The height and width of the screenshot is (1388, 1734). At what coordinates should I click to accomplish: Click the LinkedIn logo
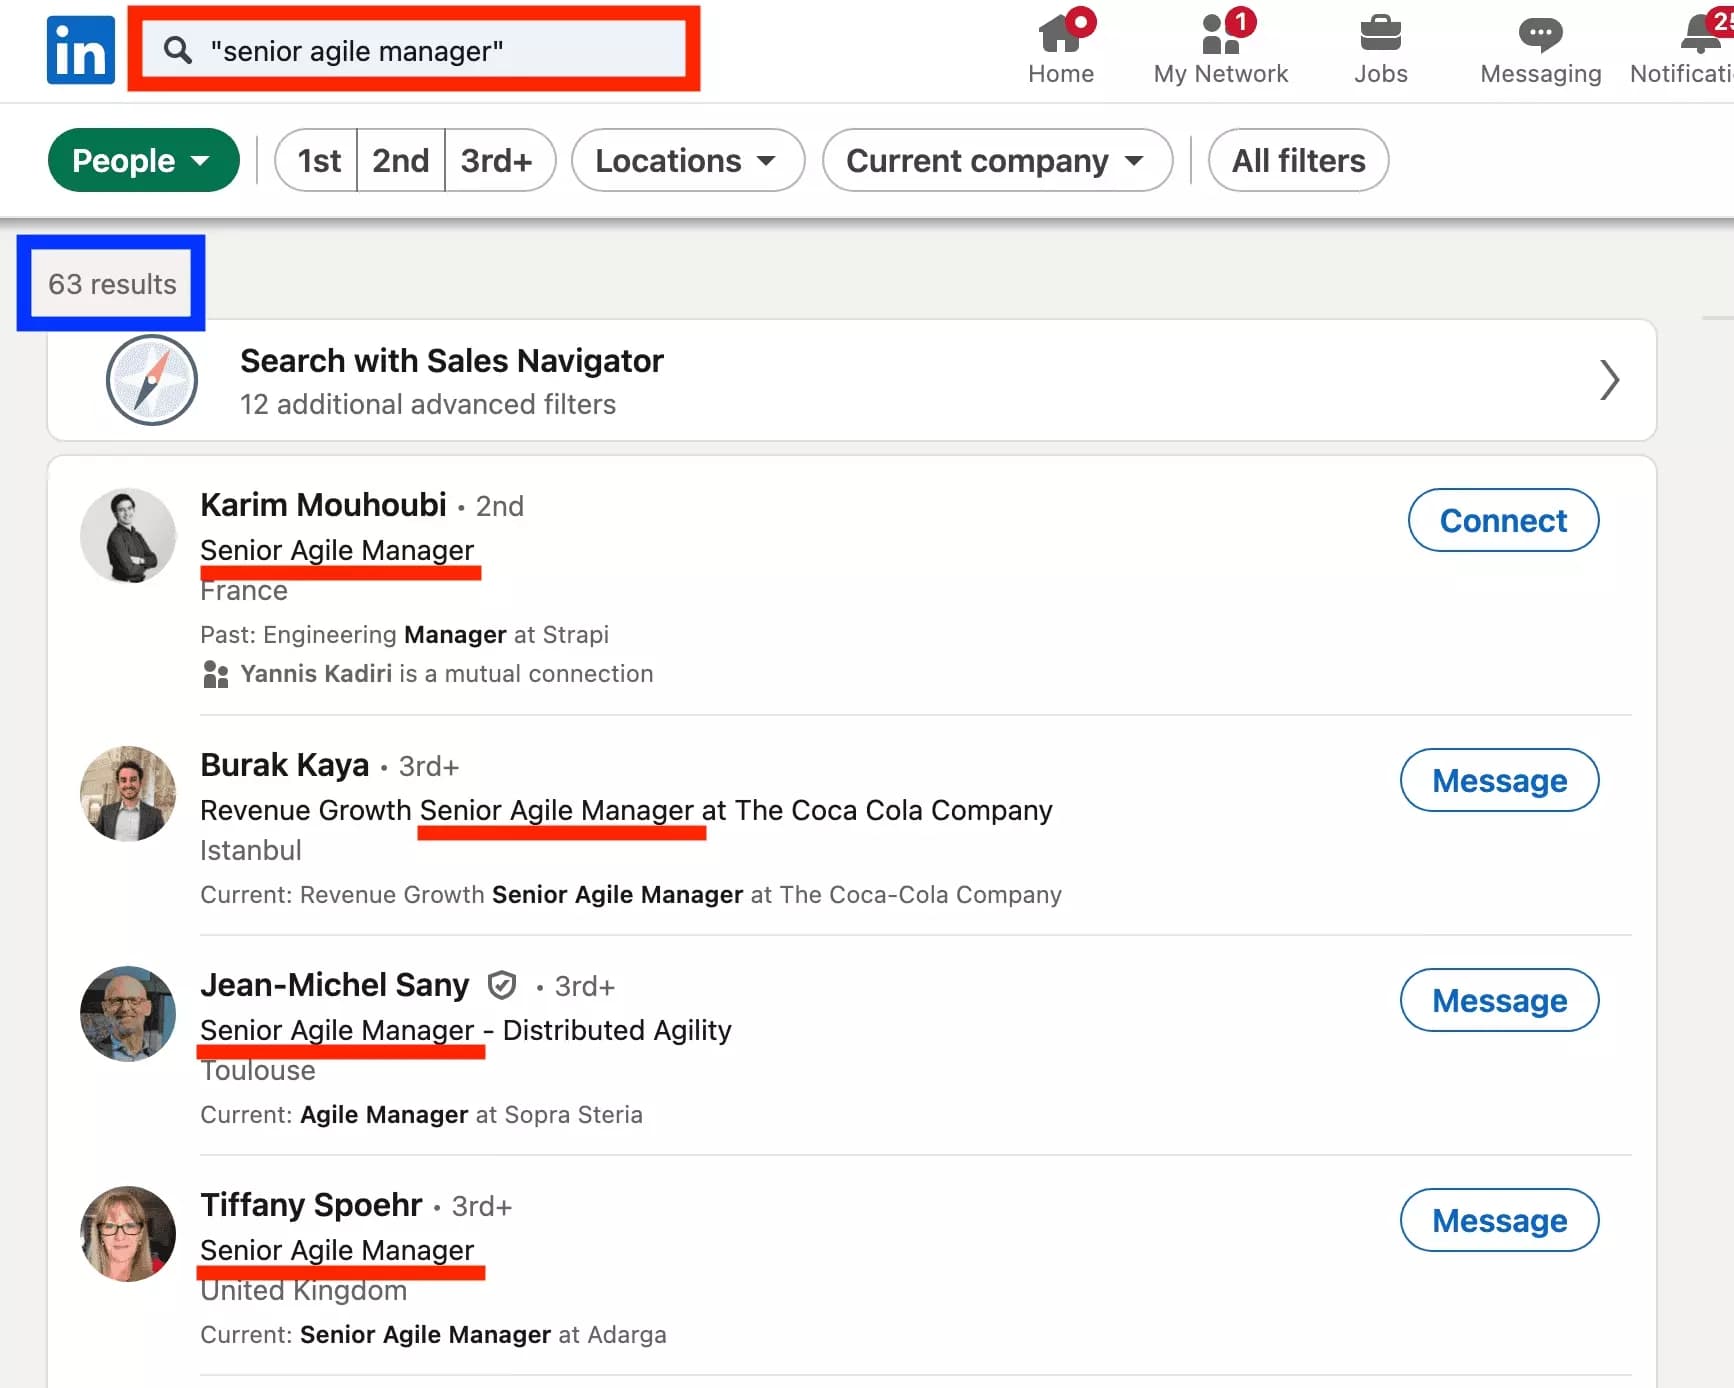[x=80, y=49]
